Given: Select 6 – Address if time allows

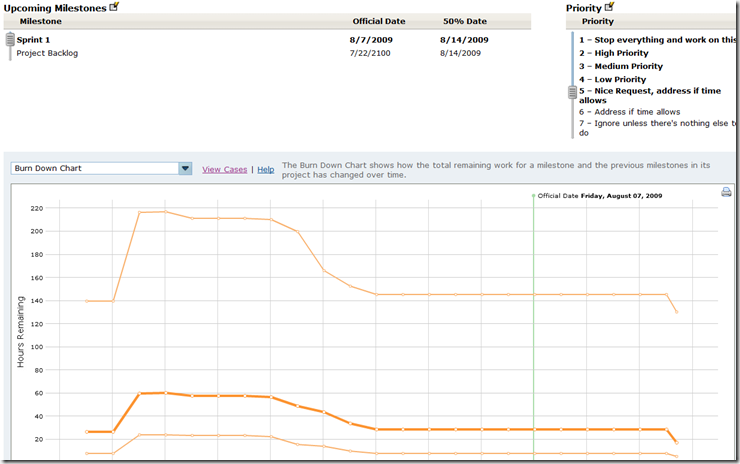Looking at the screenshot, I should click(630, 112).
